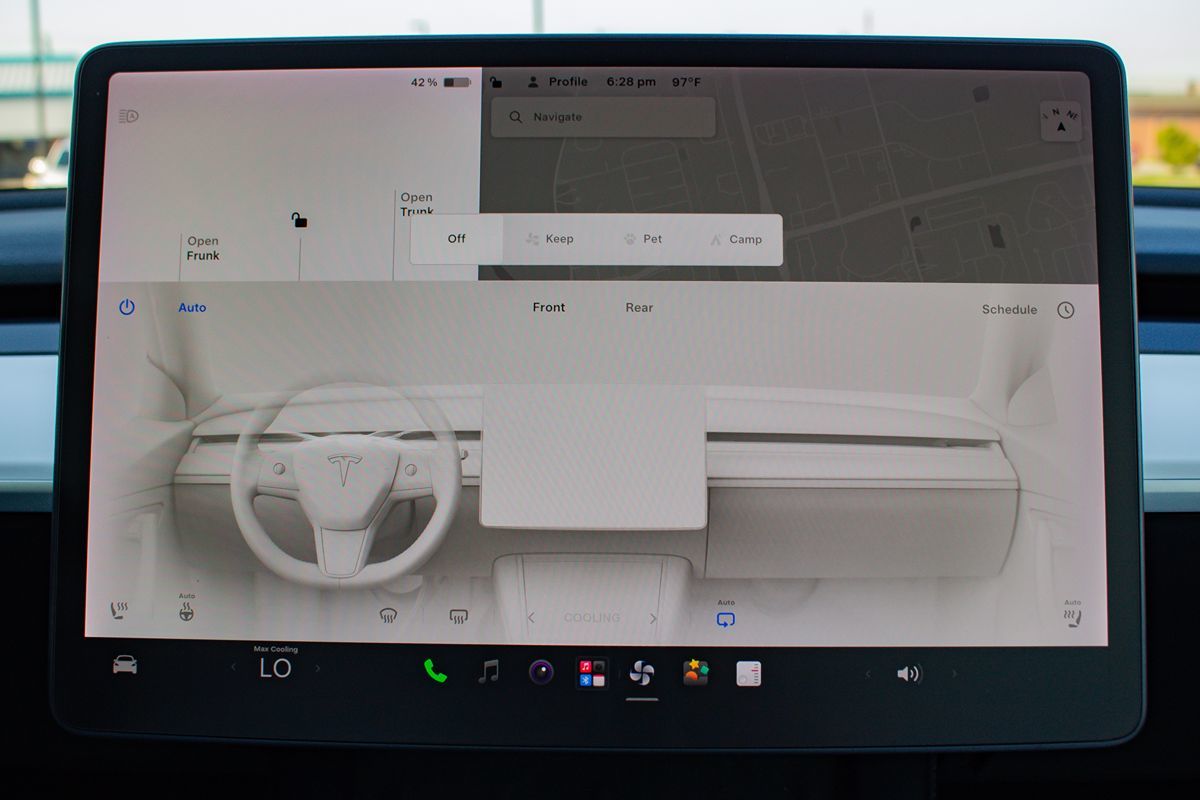Open the Frunk
Image resolution: width=1200 pixels, height=800 pixels.
tap(203, 248)
